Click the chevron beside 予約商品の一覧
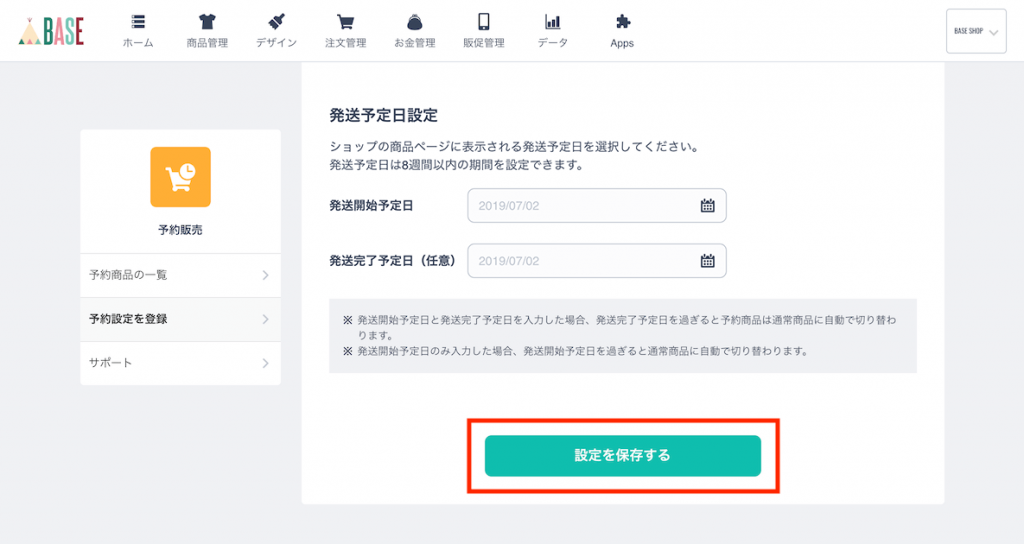 pos(265,275)
